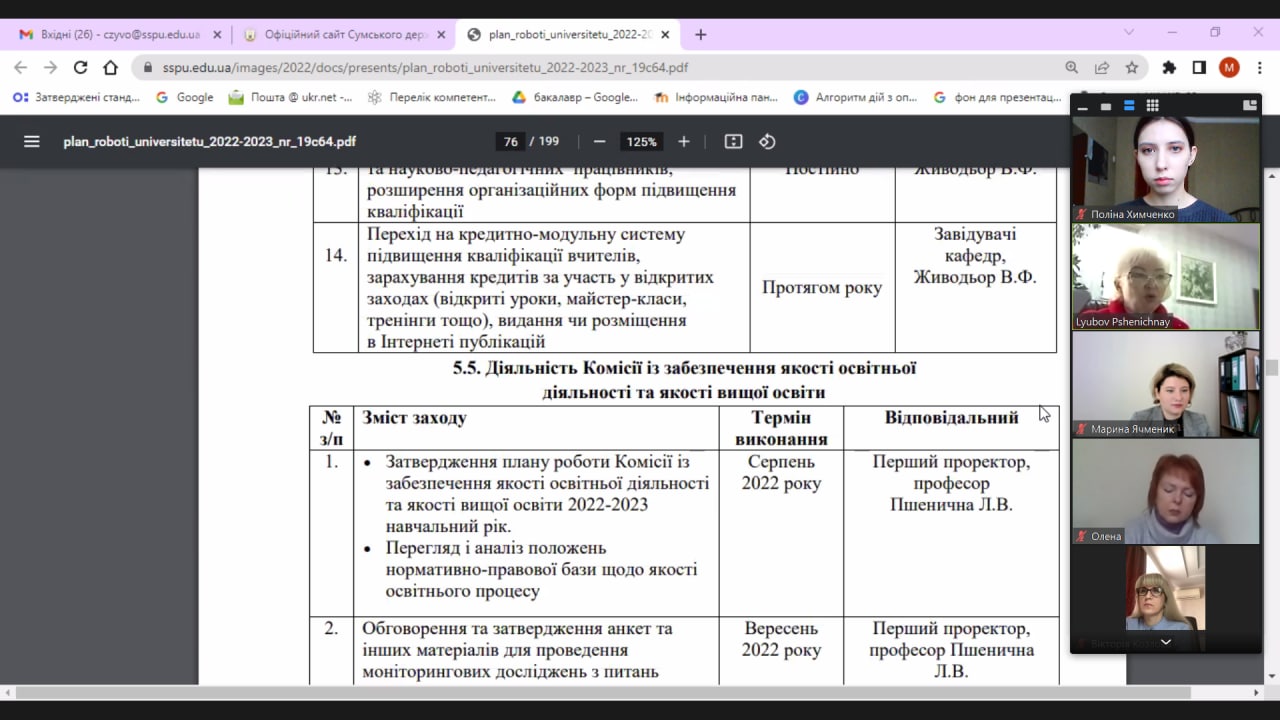Open the фон для презентац... bookmark
1280x720 pixels.
(x=997, y=97)
